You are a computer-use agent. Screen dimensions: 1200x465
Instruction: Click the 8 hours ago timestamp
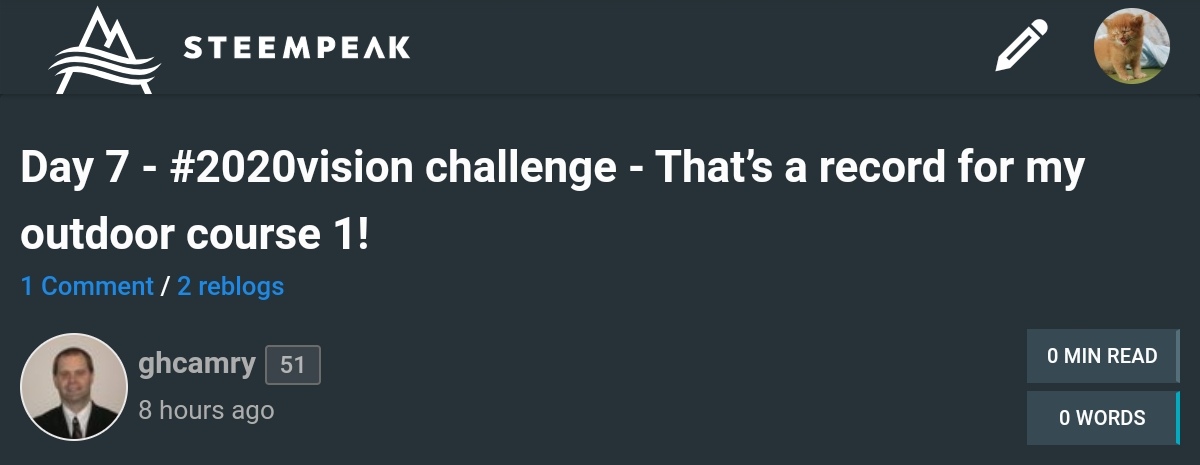click(206, 410)
